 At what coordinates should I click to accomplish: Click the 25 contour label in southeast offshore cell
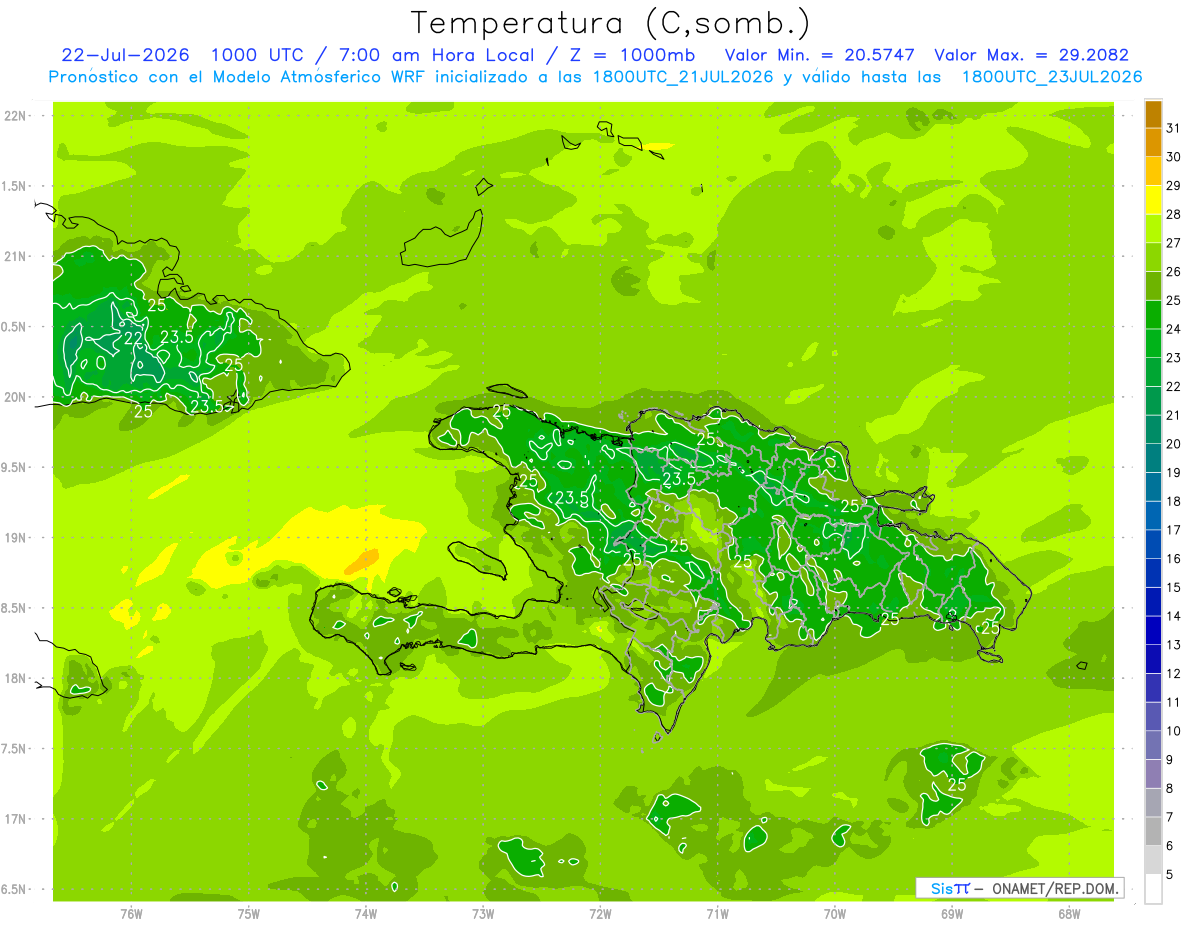point(957,785)
